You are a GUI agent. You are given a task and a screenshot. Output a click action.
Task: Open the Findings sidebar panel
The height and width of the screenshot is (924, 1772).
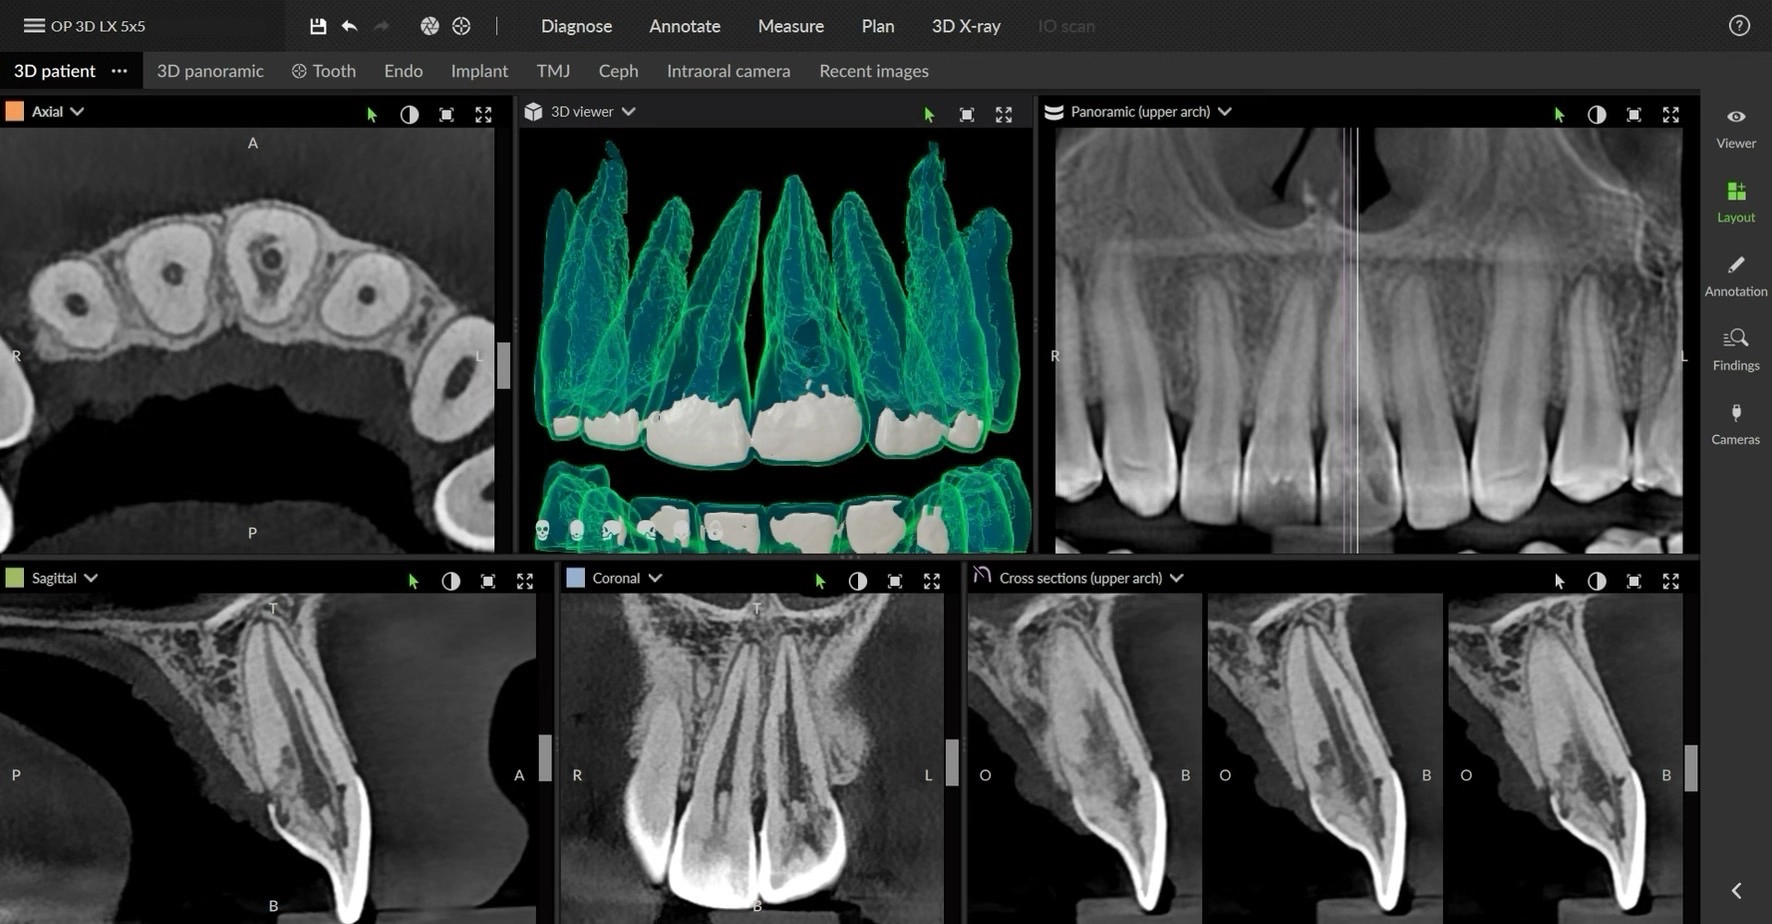click(x=1735, y=349)
